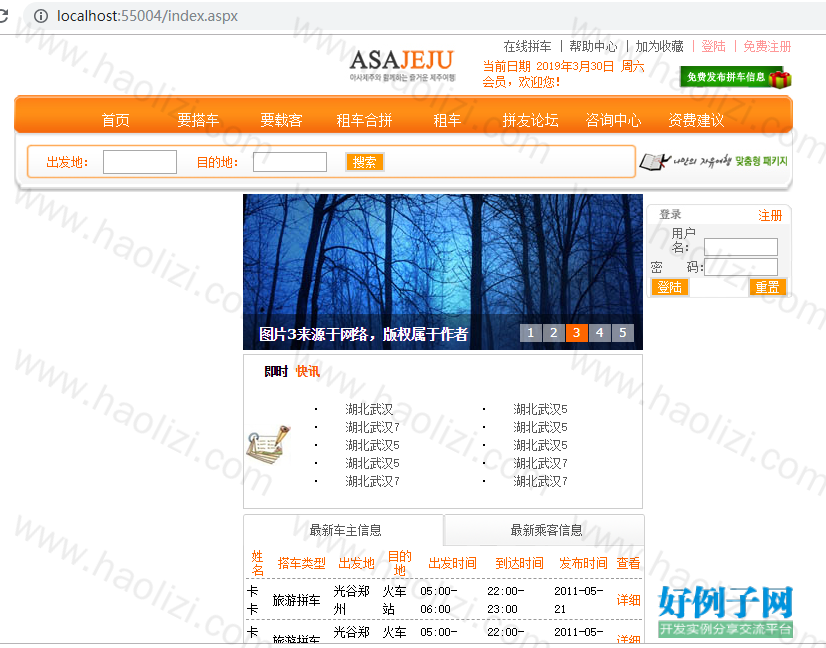Click the 出发地 column header in the table
The height and width of the screenshot is (648, 826).
(356, 563)
